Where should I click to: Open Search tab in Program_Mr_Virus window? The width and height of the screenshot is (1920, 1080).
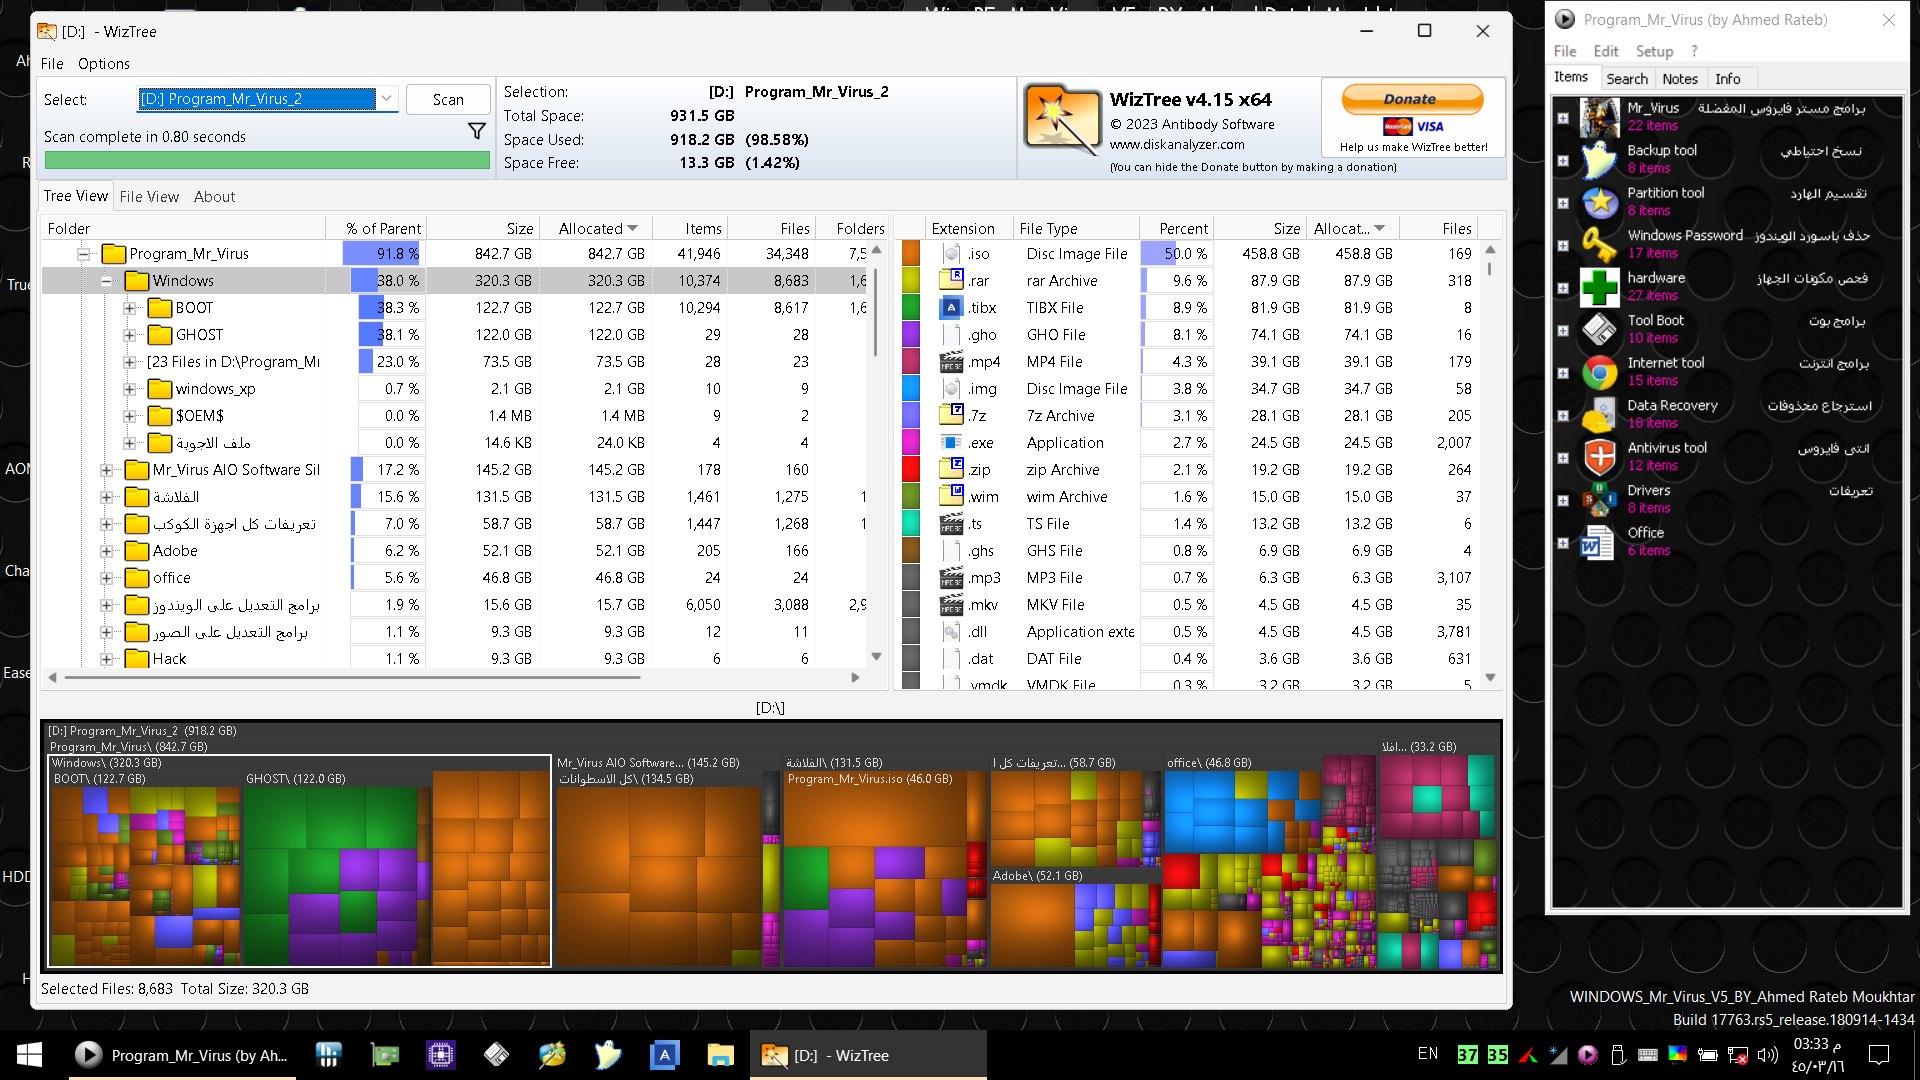[x=1627, y=79]
